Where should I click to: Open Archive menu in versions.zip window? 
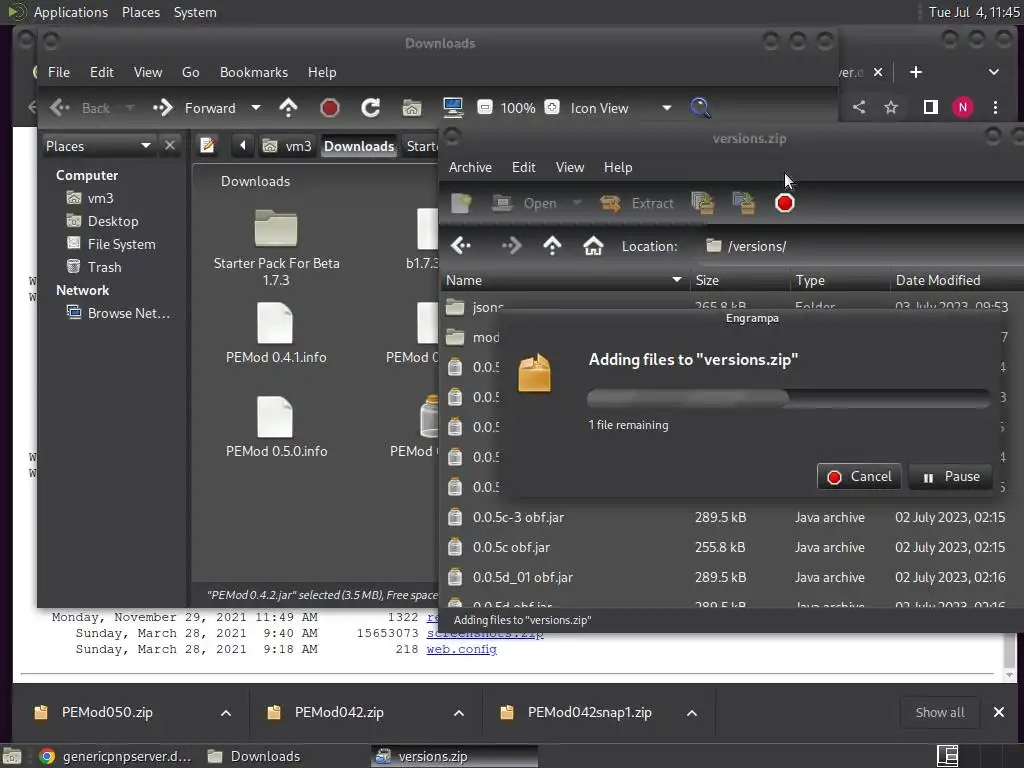coord(470,167)
